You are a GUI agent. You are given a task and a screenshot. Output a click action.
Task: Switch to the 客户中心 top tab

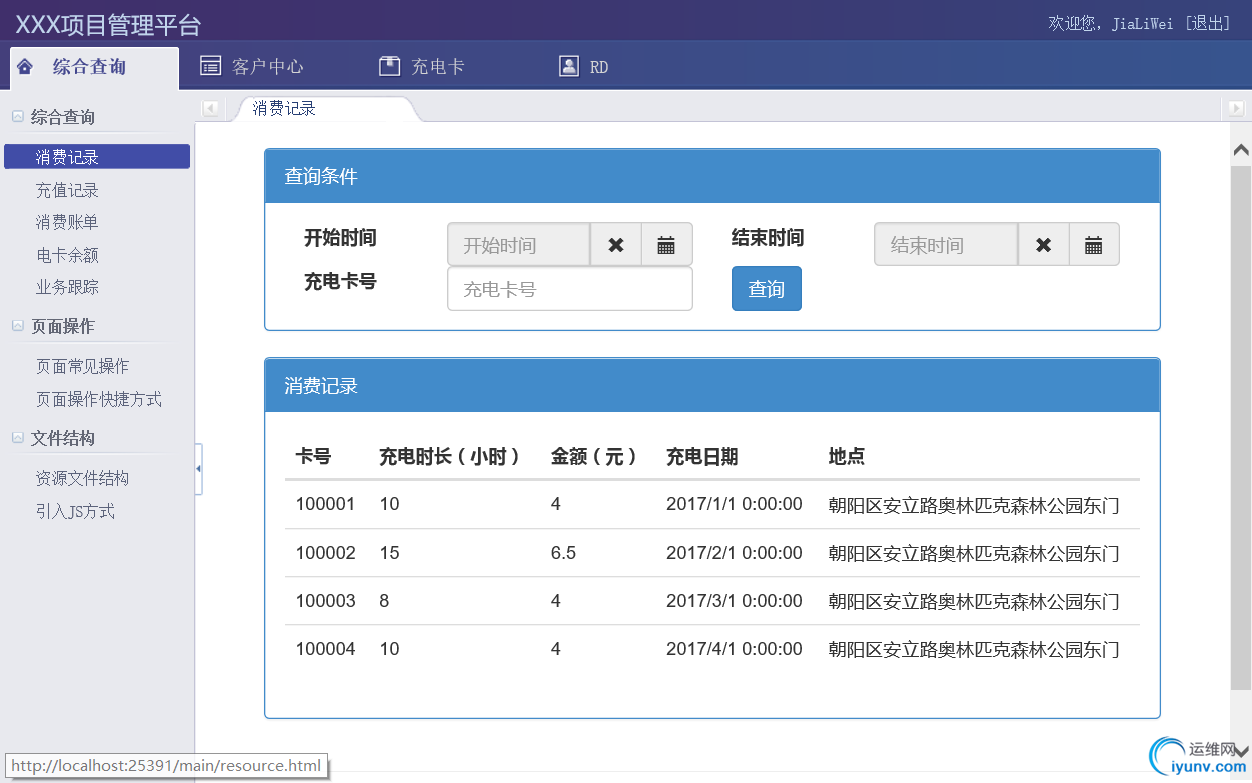[x=267, y=67]
